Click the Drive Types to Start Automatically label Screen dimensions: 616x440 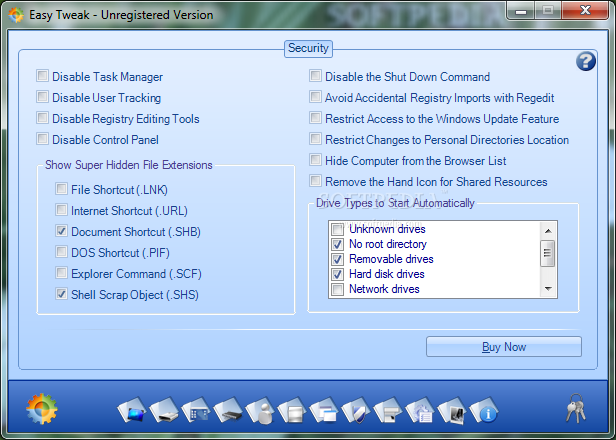coord(395,203)
